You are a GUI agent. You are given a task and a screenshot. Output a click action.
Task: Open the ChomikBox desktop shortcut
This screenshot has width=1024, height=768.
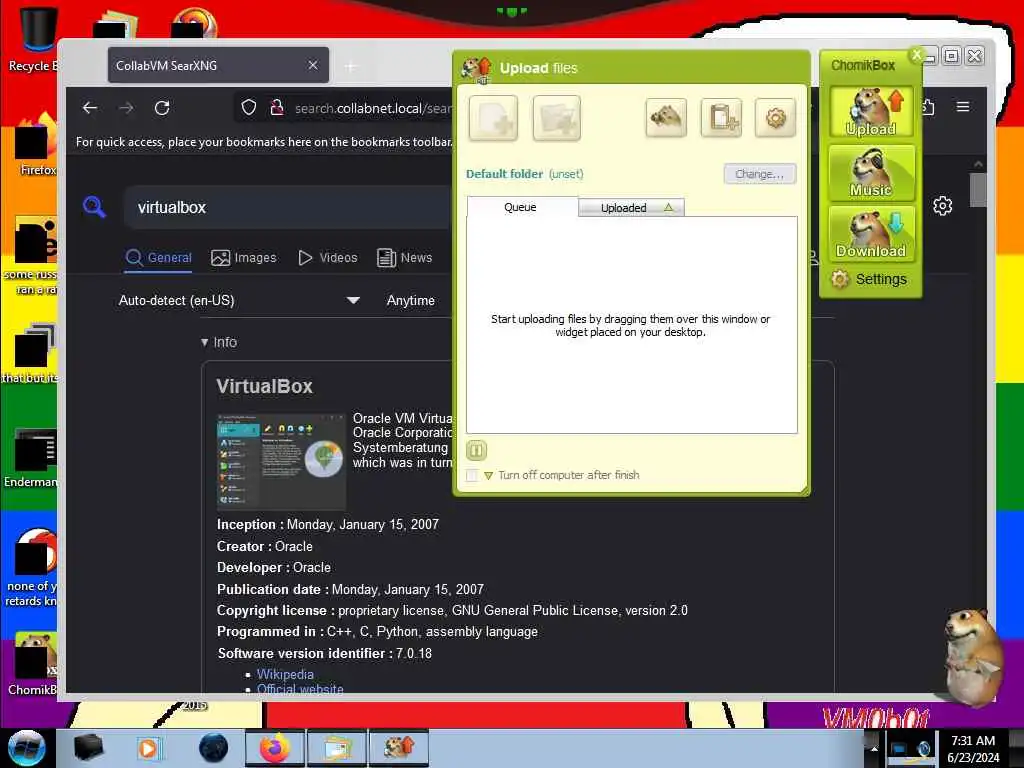click(33, 664)
